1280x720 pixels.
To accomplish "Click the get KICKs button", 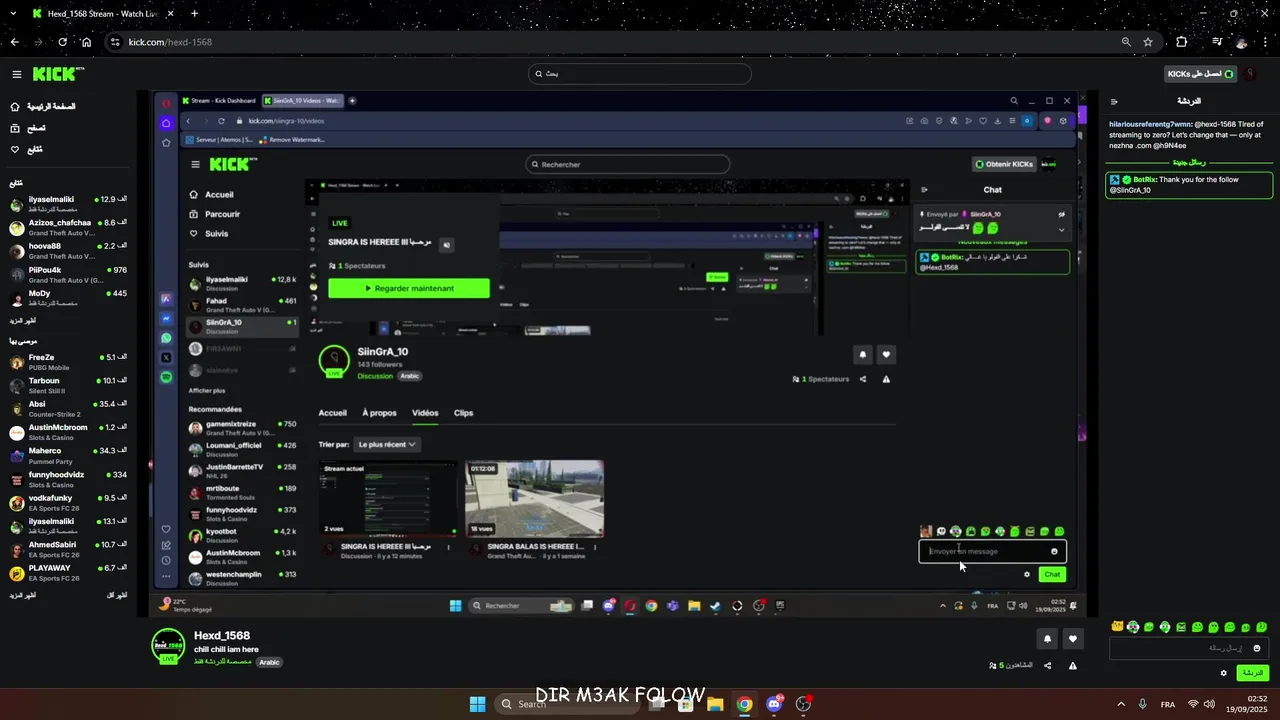I will click(x=1201, y=74).
